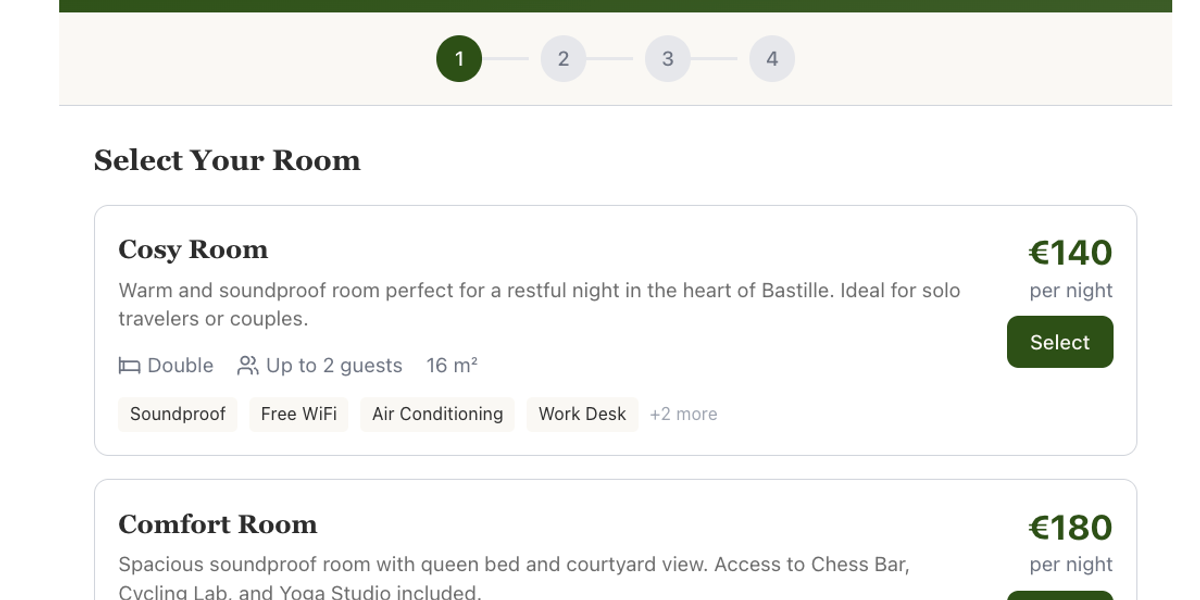Click the Free WiFi amenity tag

[298, 413]
